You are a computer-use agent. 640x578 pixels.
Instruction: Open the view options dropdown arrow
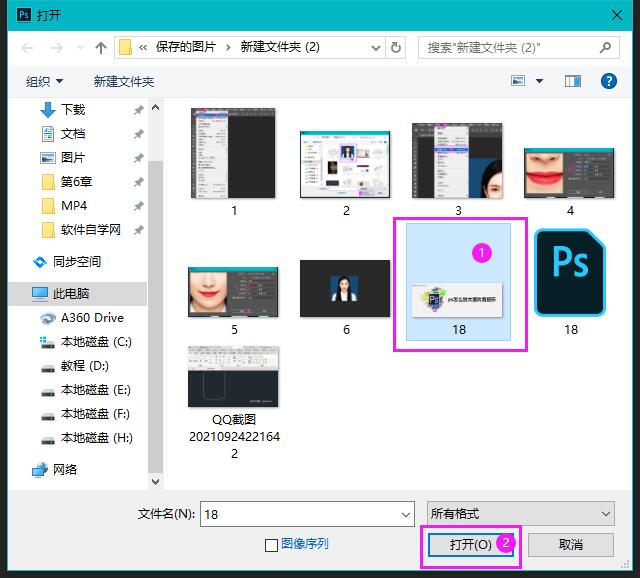tap(539, 81)
